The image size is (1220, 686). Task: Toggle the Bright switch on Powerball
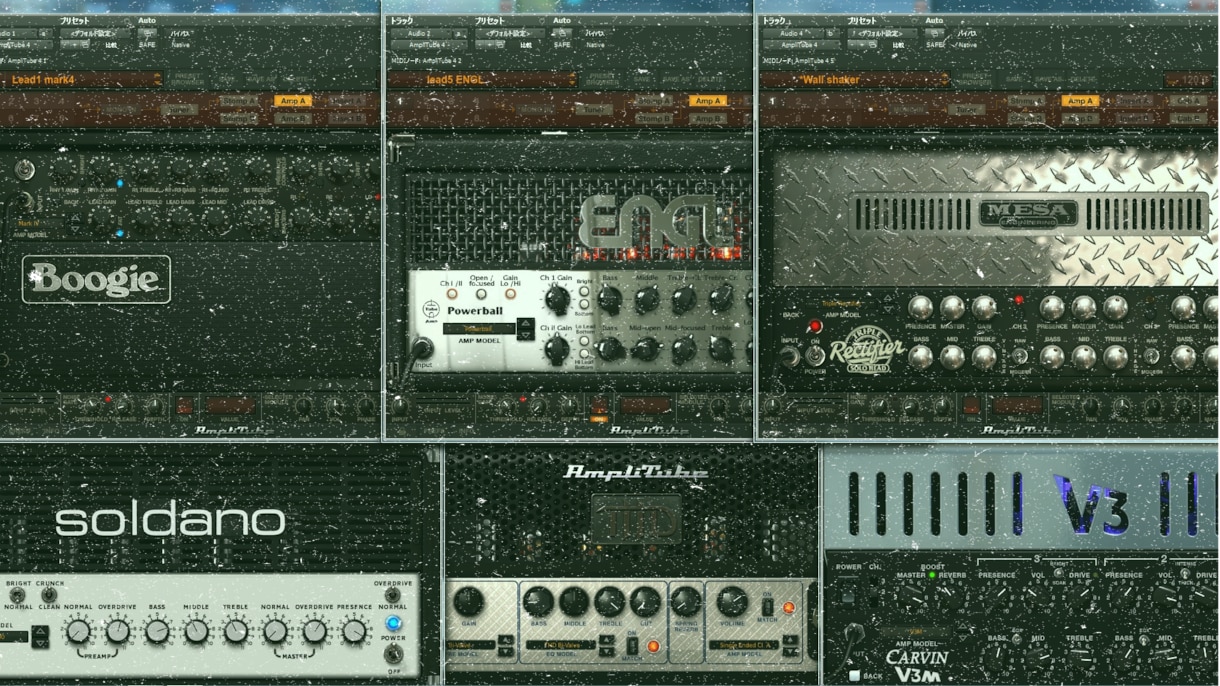[x=585, y=292]
